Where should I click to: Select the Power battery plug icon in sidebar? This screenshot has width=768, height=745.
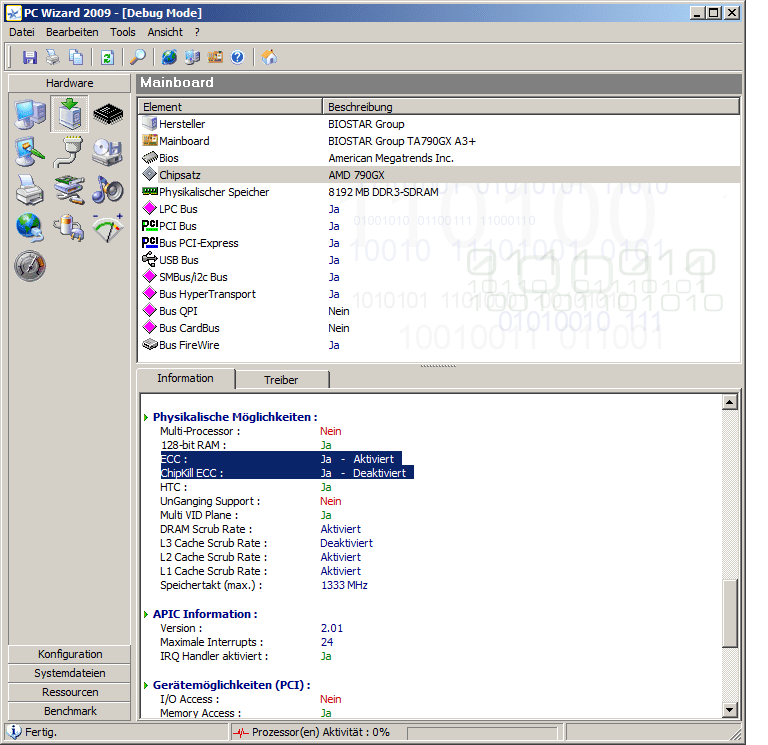tap(69, 227)
